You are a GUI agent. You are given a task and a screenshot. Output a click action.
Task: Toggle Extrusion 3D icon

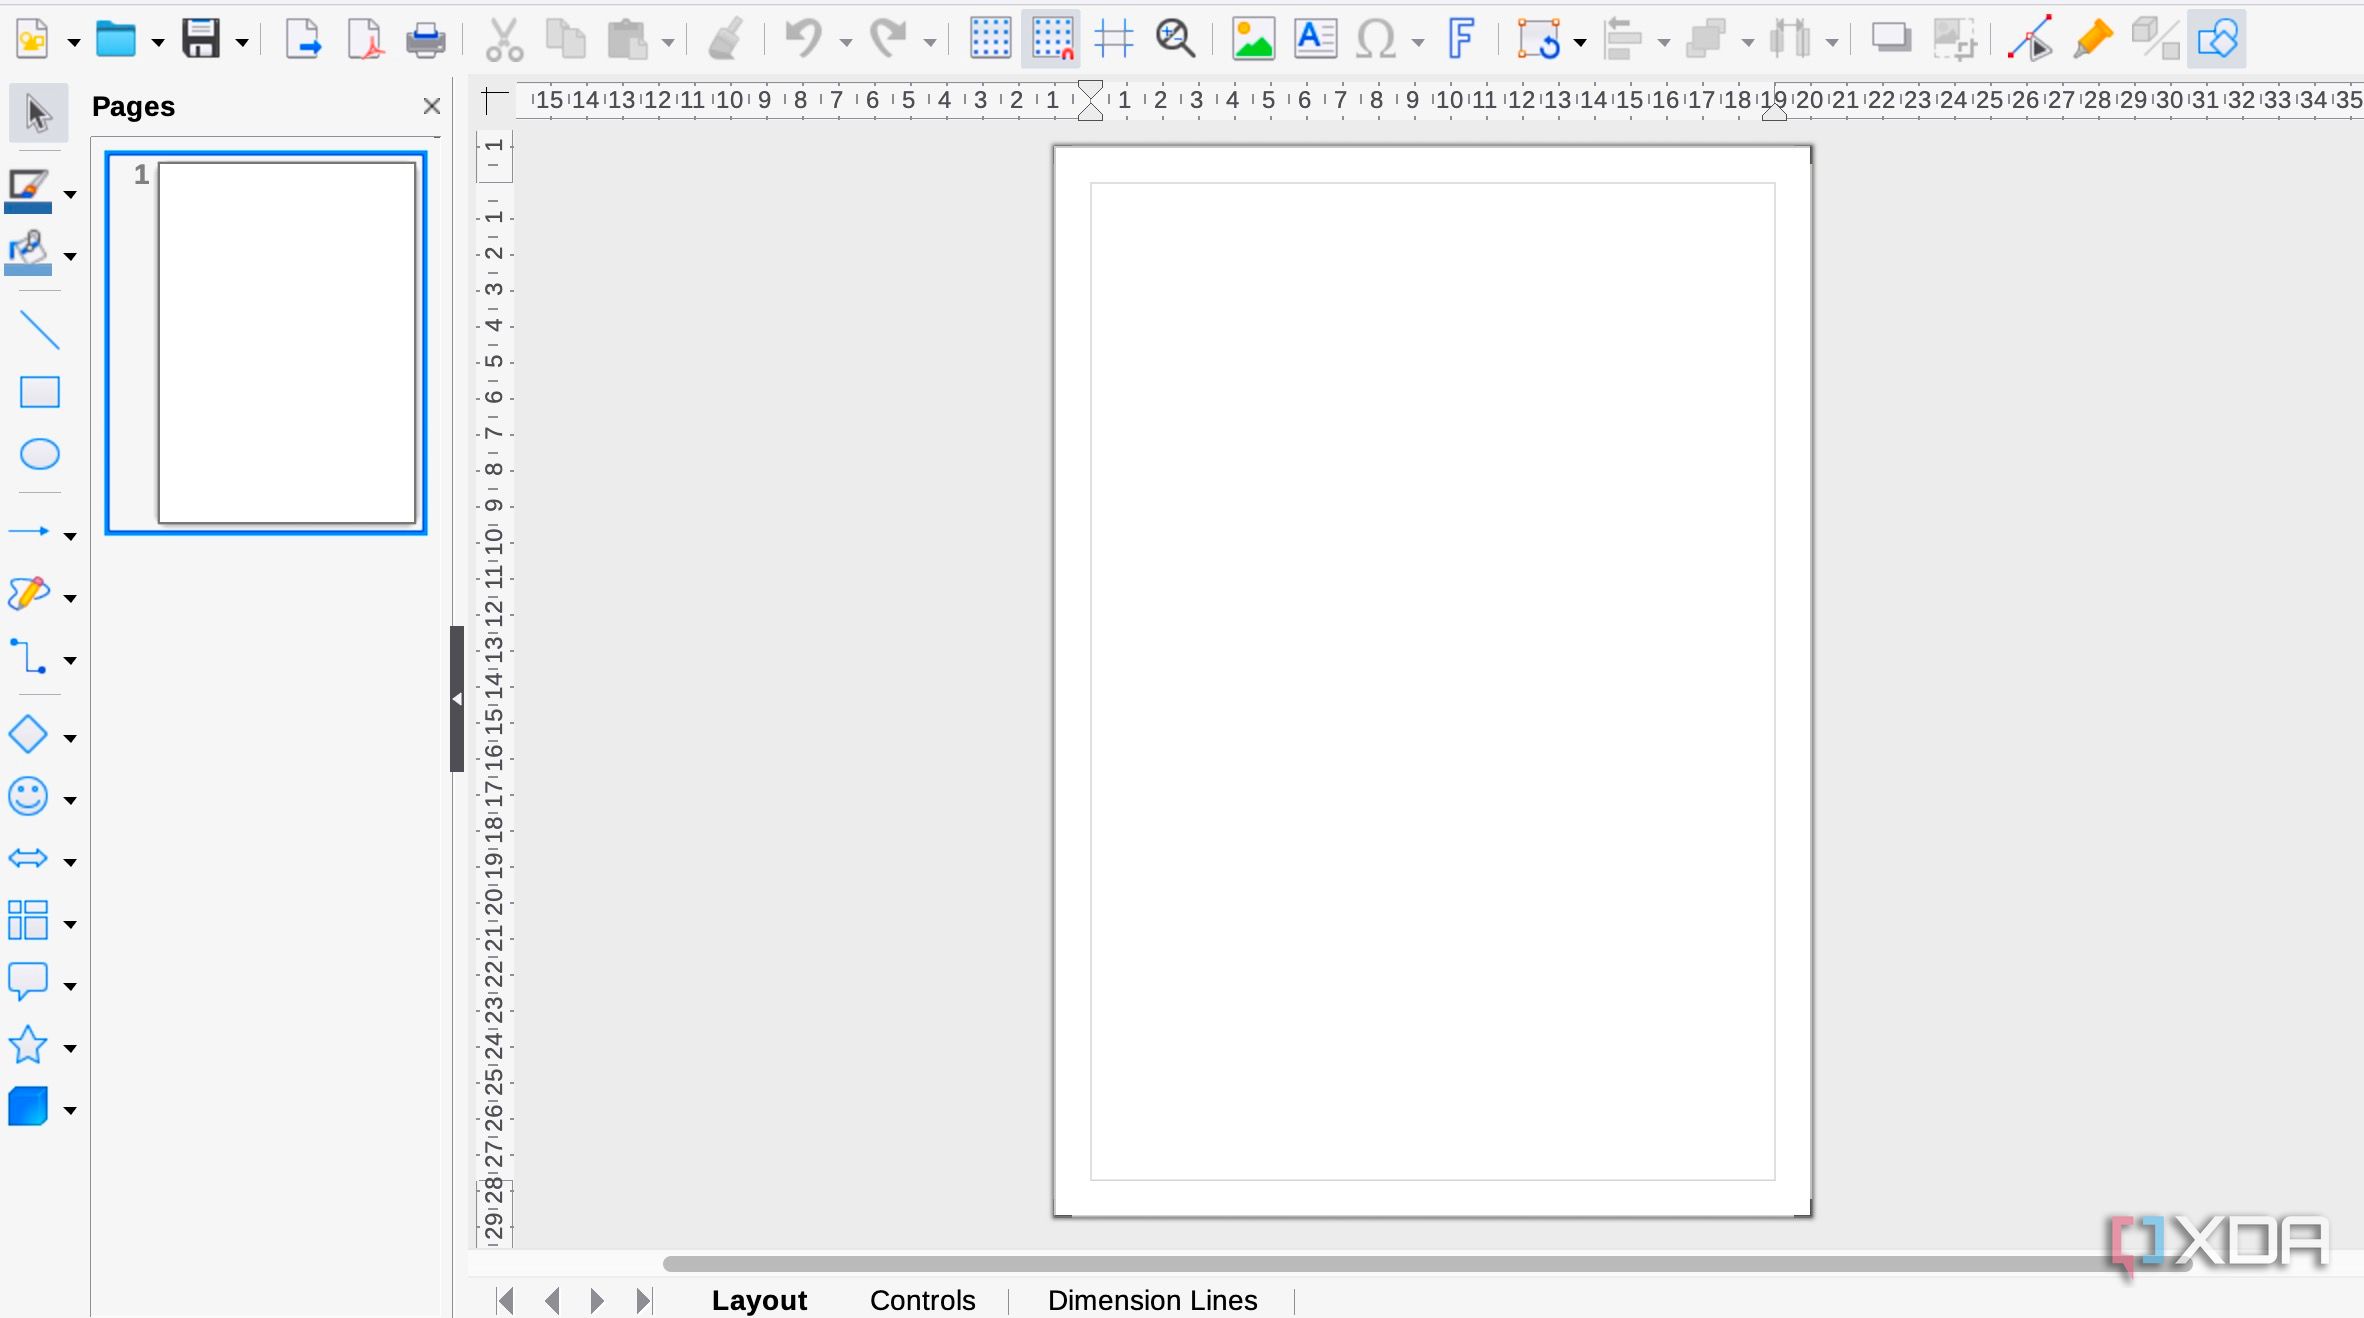click(x=2155, y=39)
